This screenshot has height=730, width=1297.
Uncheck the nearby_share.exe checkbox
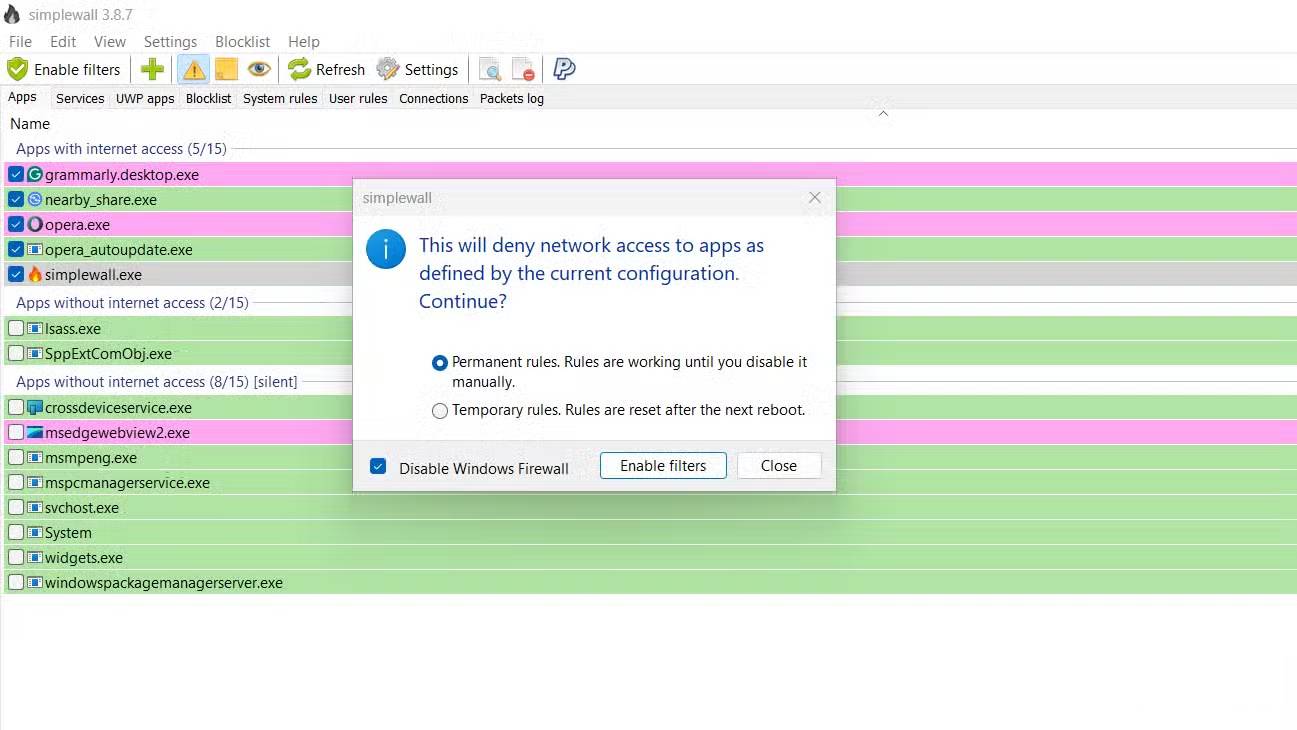tap(16, 199)
